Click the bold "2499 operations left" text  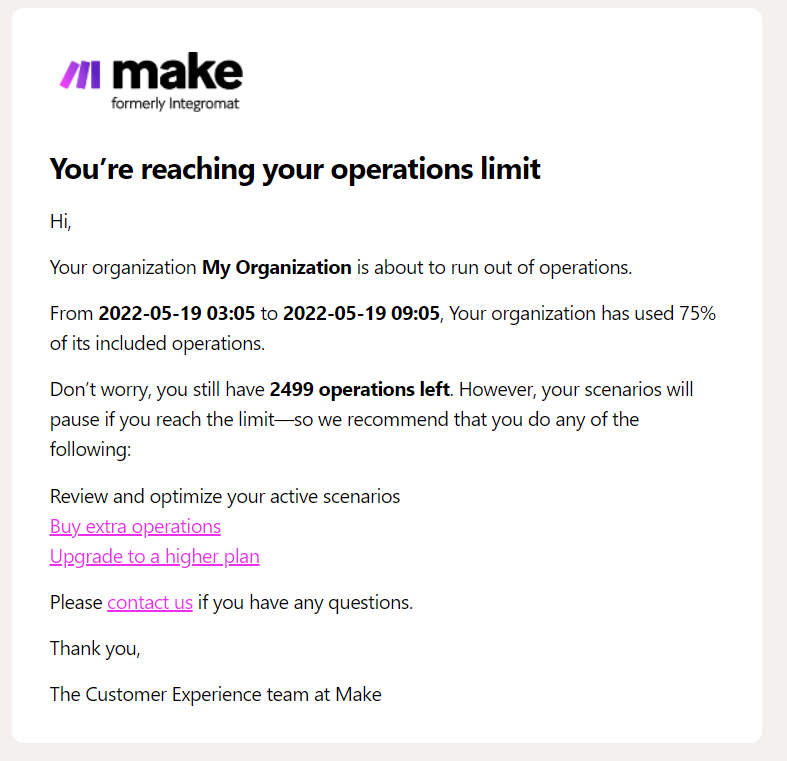360,388
